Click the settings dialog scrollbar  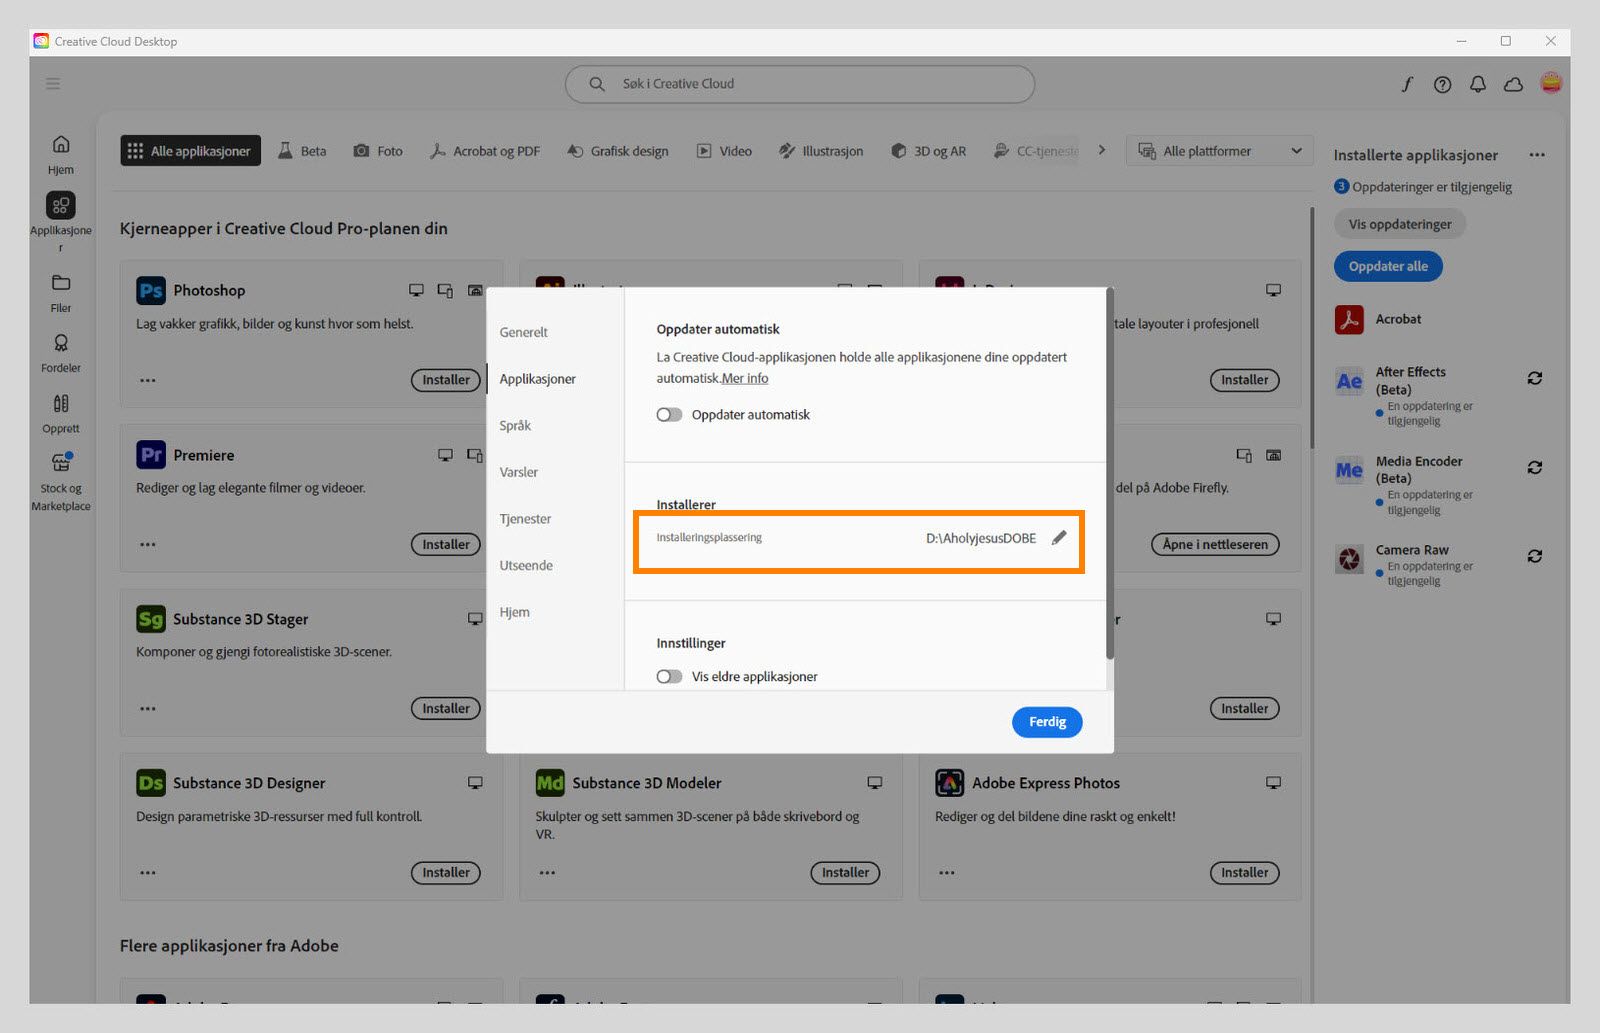pos(1110,474)
